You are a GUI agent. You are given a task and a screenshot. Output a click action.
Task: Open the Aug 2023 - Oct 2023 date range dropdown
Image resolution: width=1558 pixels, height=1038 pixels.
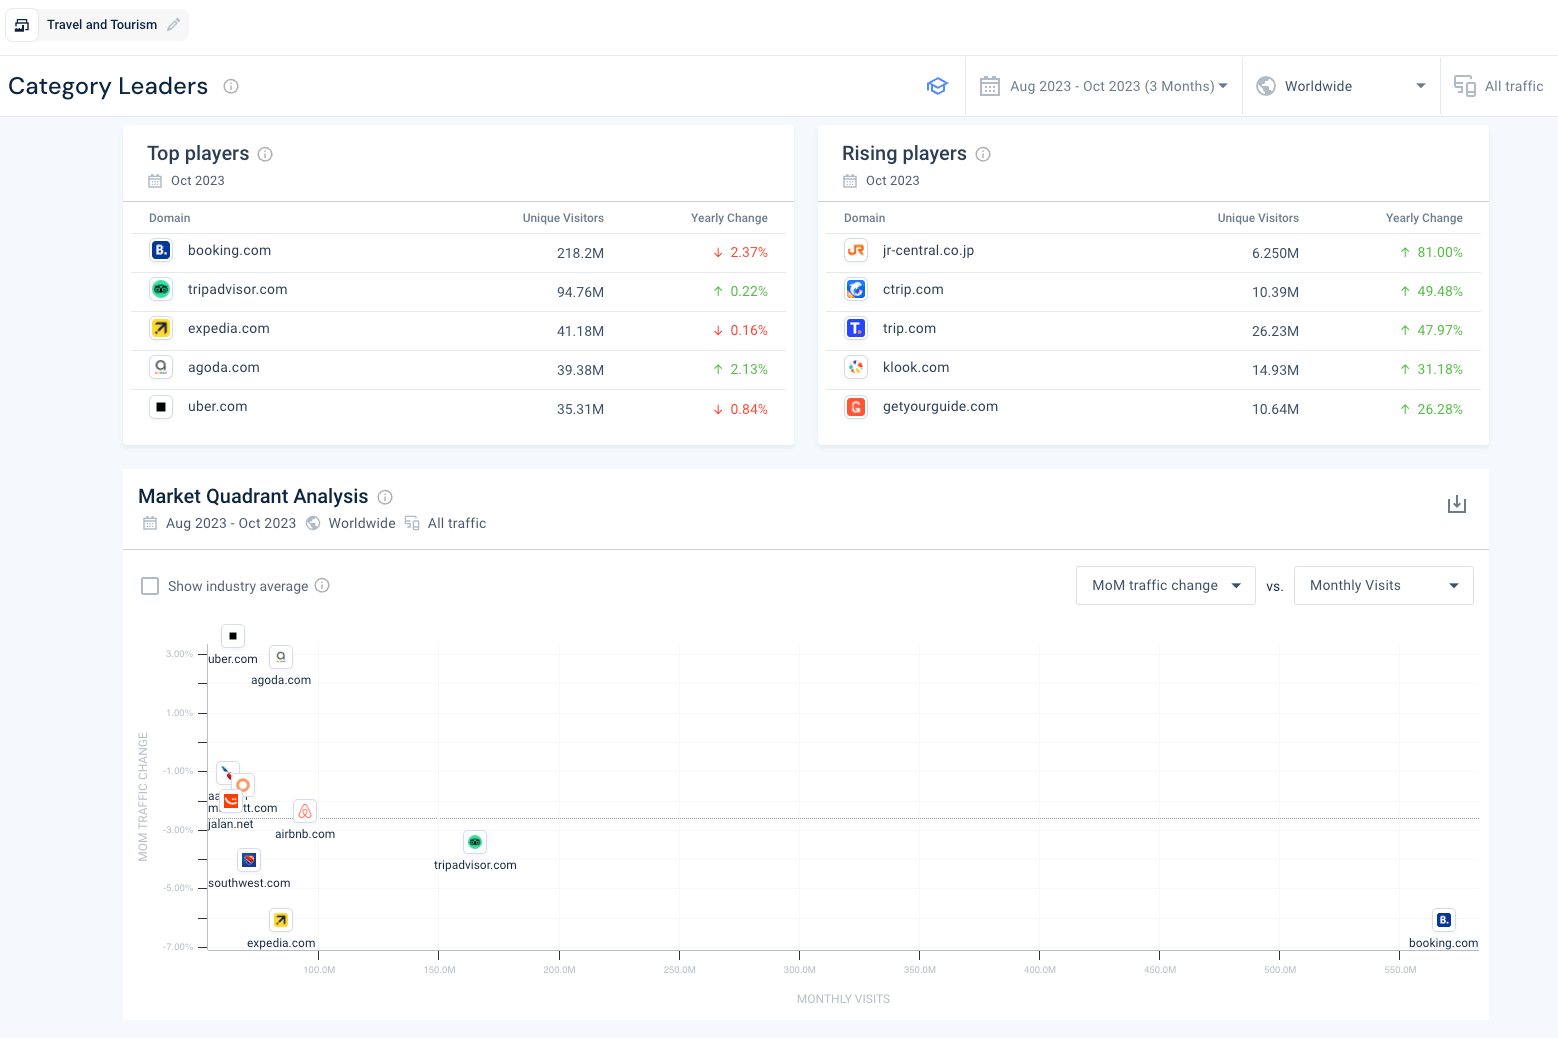pyautogui.click(x=1104, y=86)
